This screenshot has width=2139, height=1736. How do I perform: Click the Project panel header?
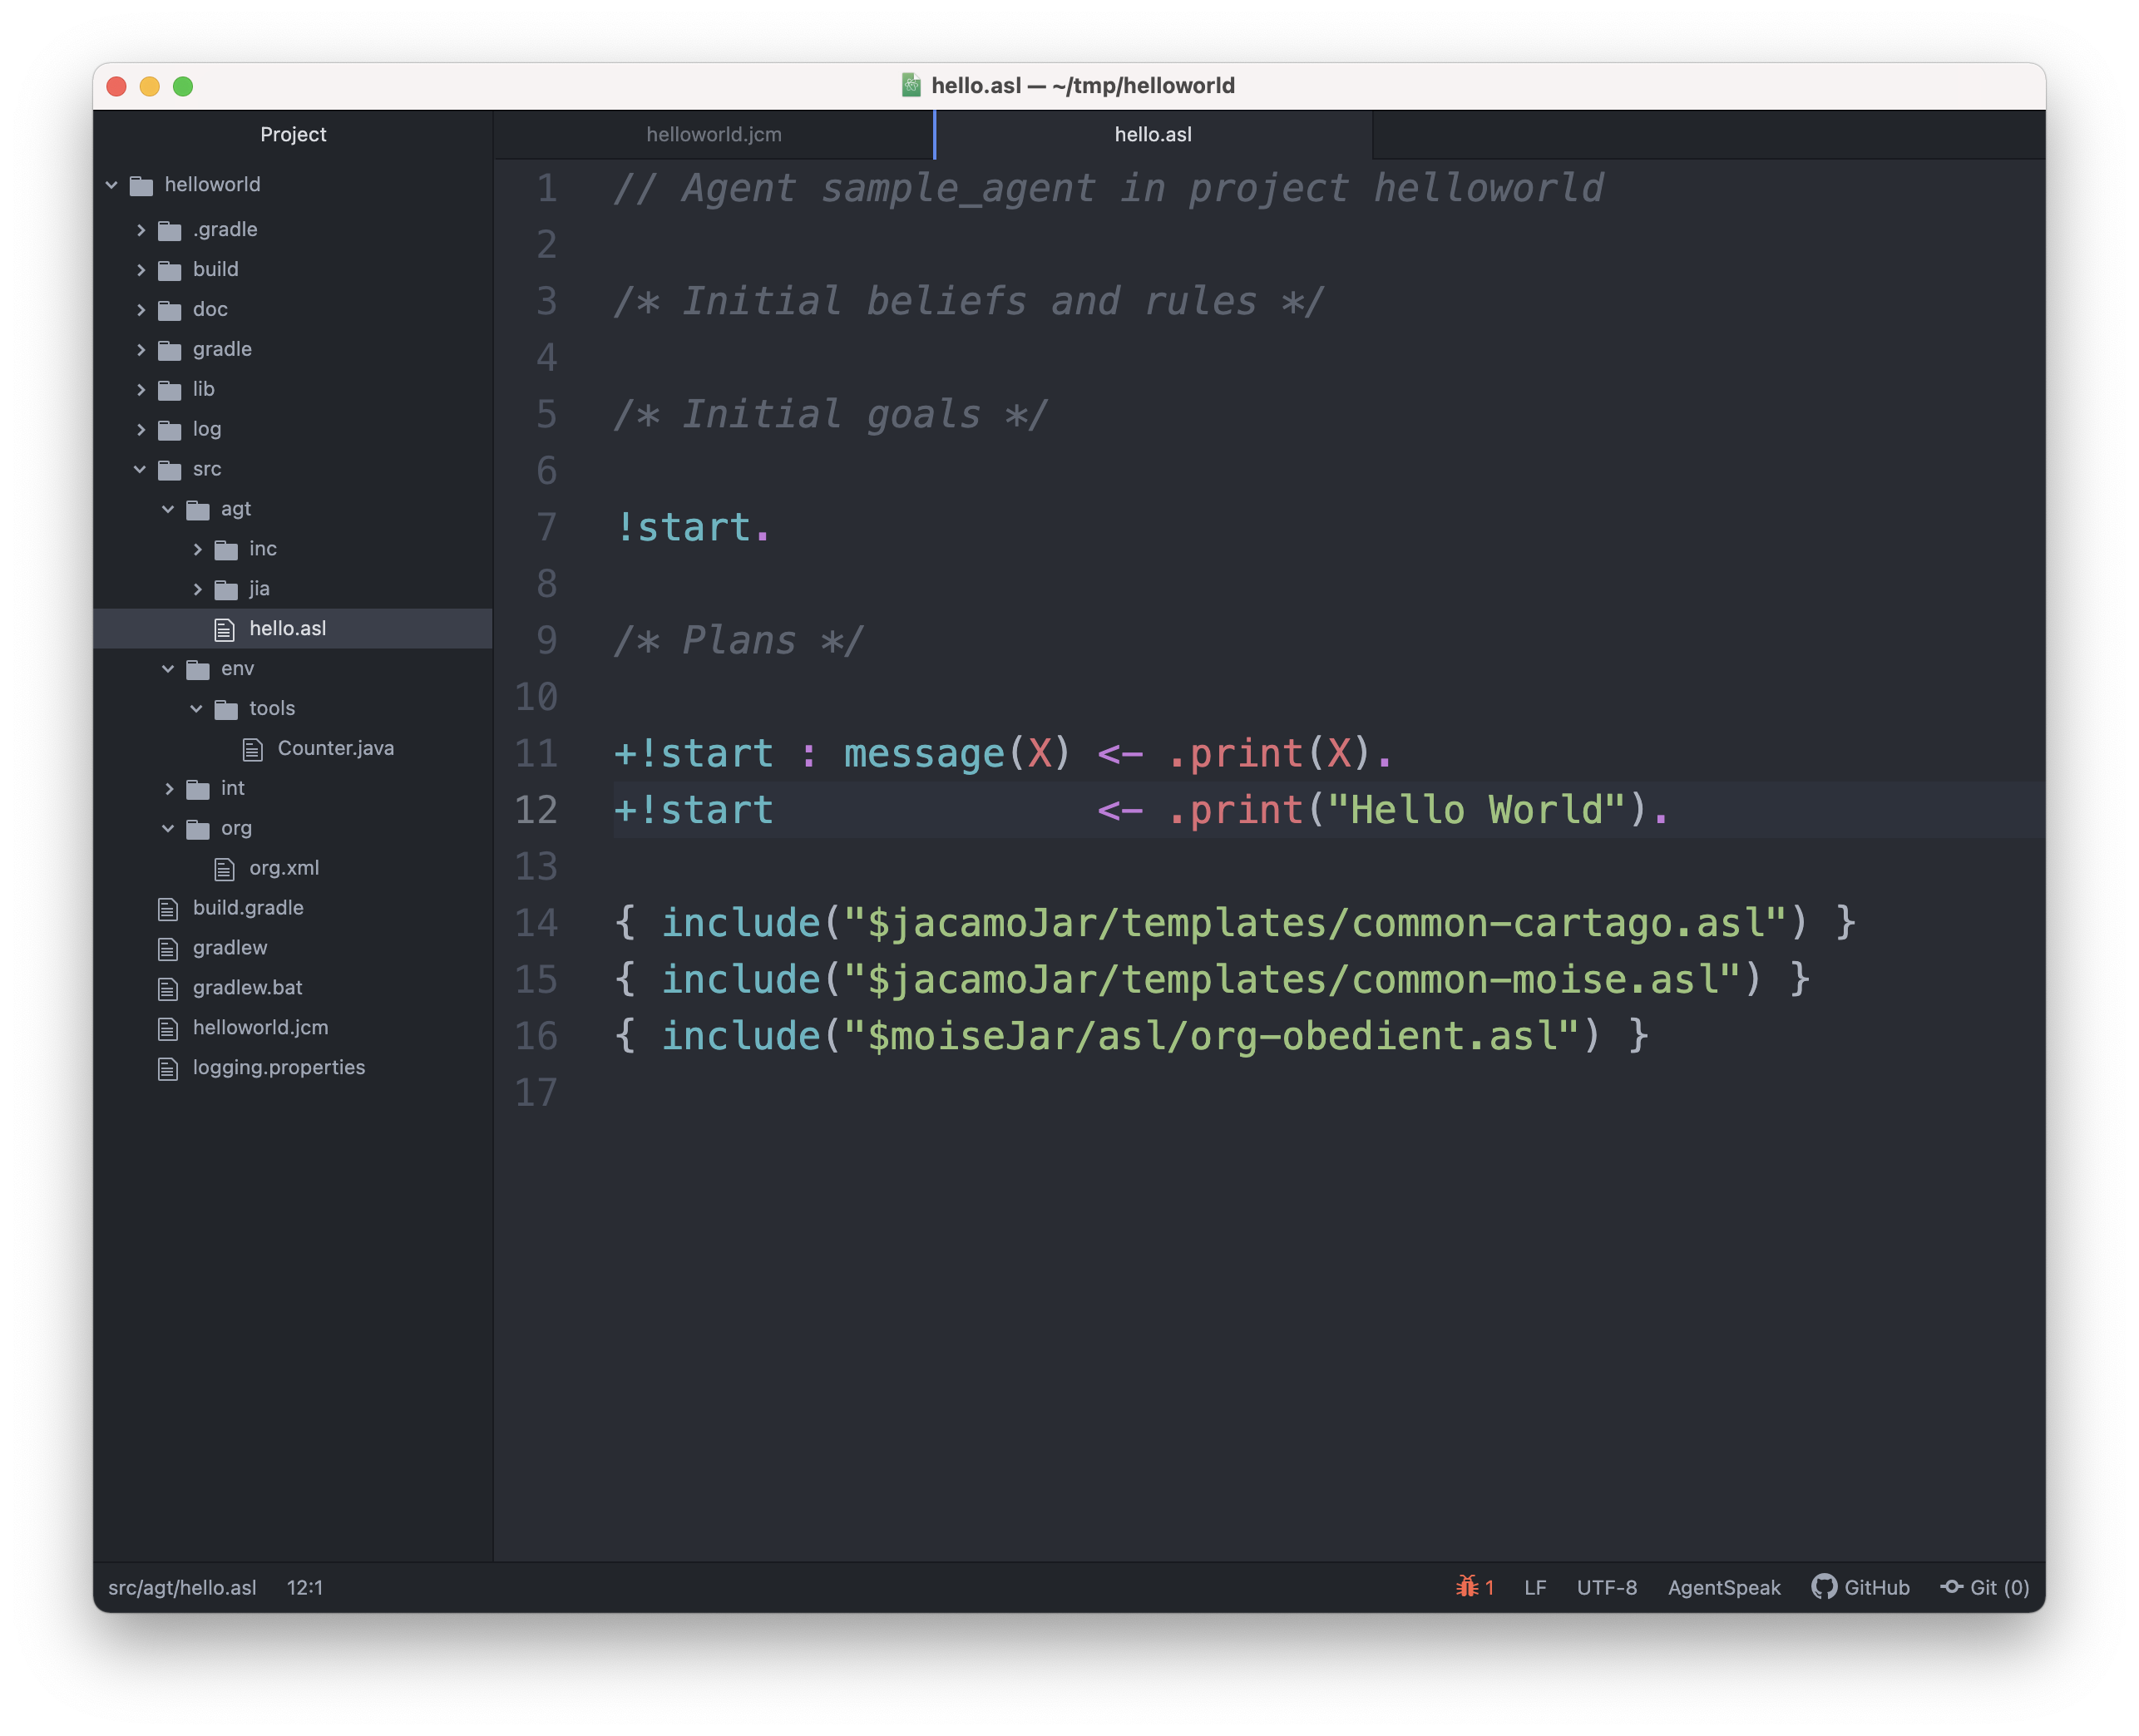[293, 134]
